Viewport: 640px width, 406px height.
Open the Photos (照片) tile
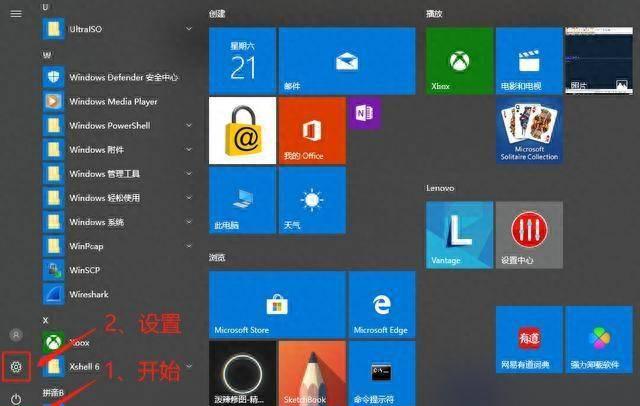(599, 61)
